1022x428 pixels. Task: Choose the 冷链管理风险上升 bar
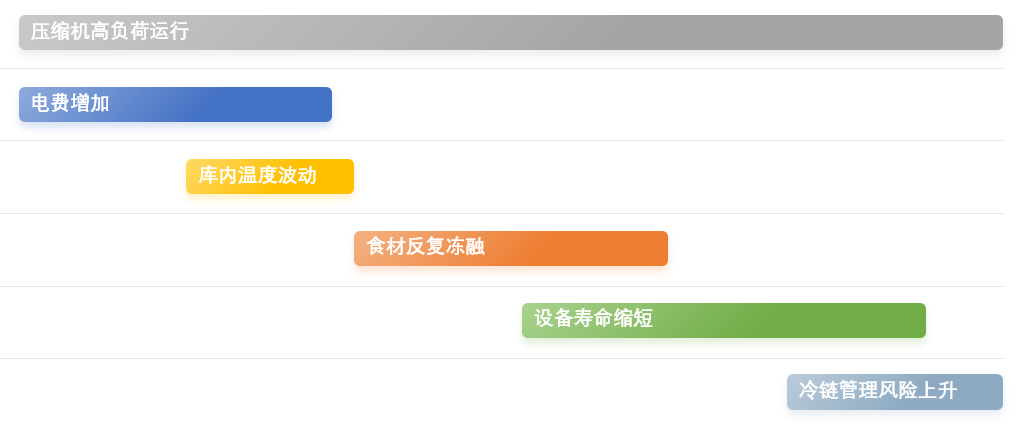(x=894, y=392)
